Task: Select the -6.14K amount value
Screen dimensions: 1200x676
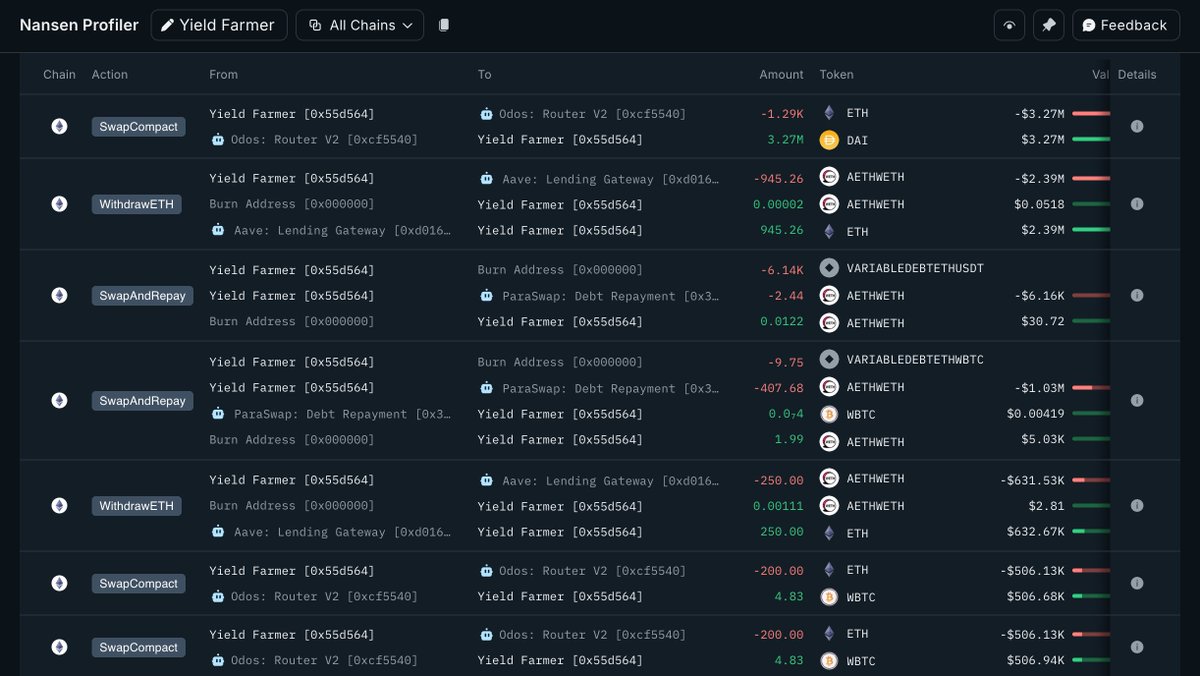Action: point(782,270)
